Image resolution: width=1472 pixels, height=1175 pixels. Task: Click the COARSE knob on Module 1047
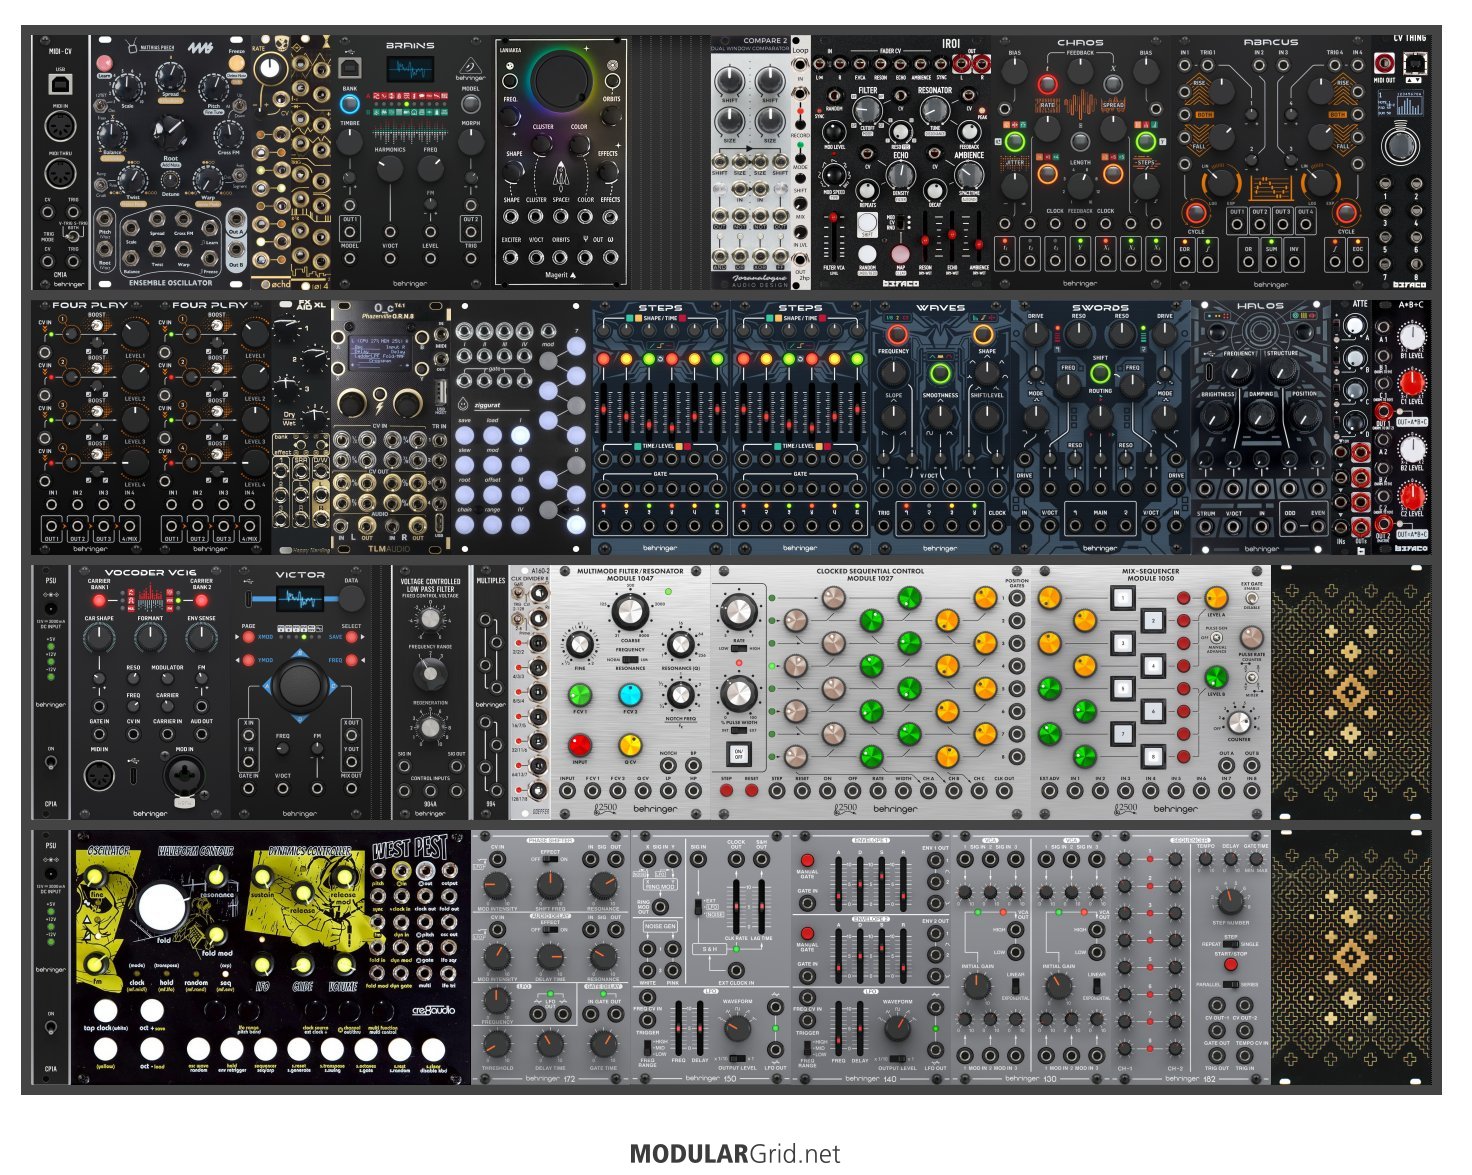(629, 612)
